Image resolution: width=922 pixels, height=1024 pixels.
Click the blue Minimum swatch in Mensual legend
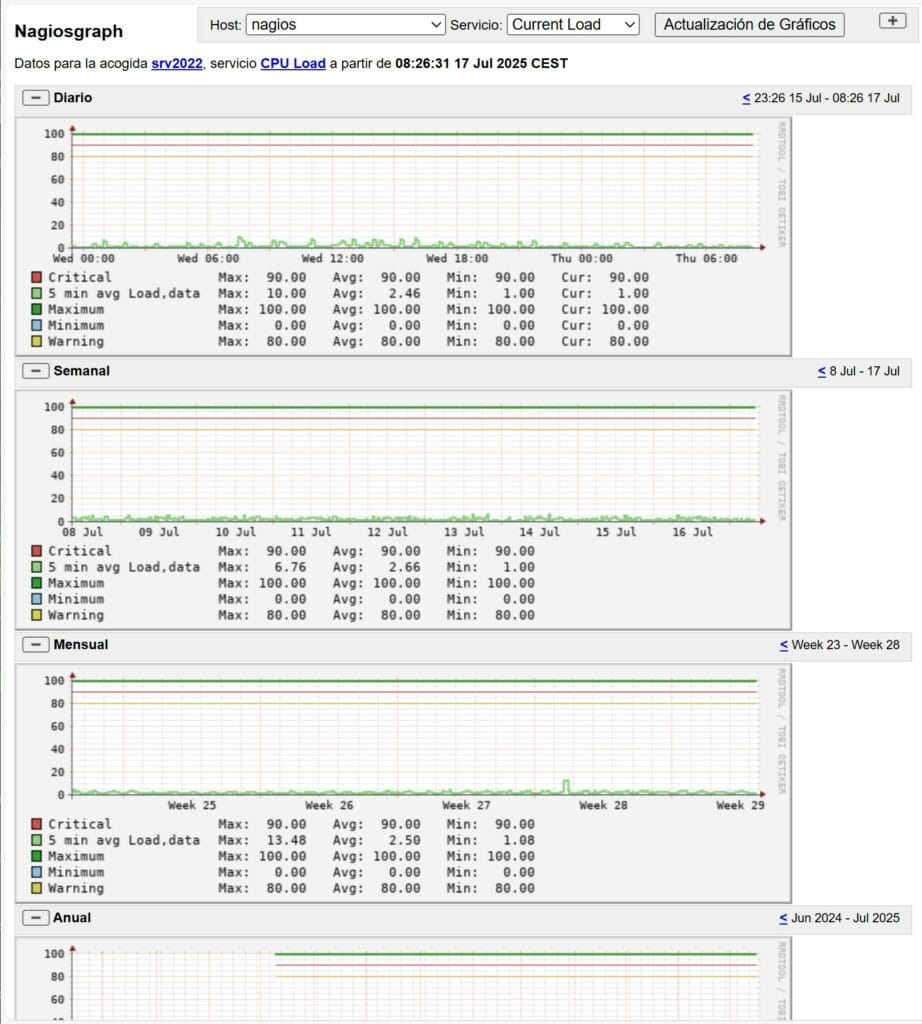point(37,872)
